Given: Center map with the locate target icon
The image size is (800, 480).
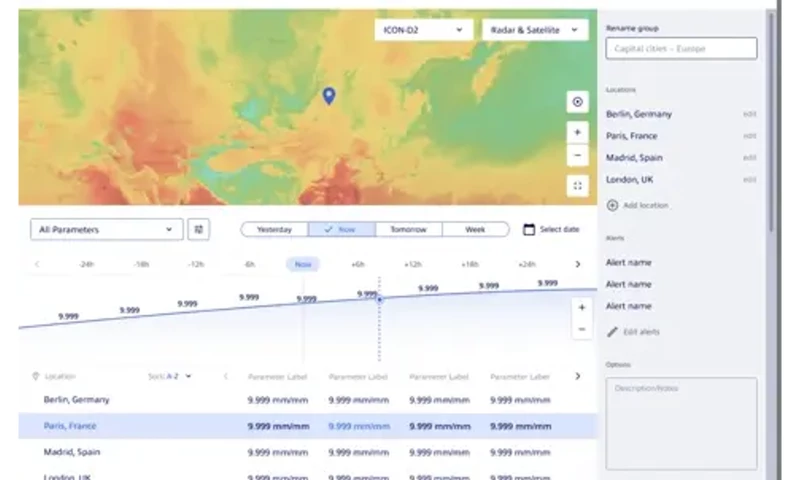Looking at the screenshot, I should (x=578, y=102).
